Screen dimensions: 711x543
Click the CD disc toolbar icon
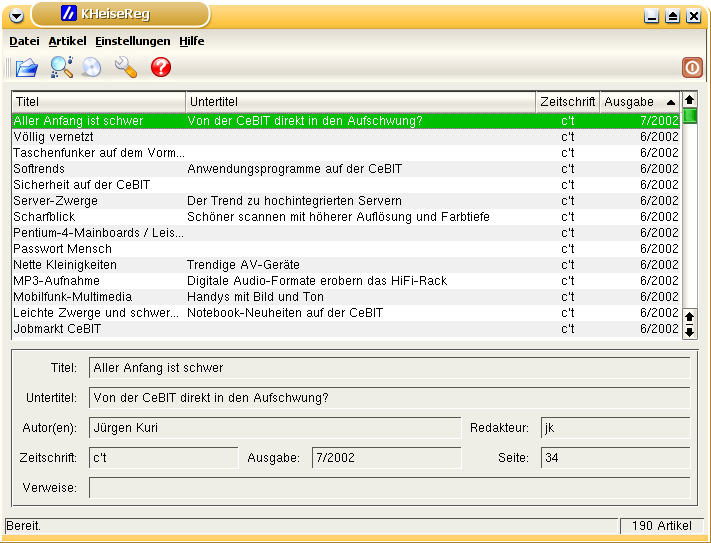pos(92,68)
